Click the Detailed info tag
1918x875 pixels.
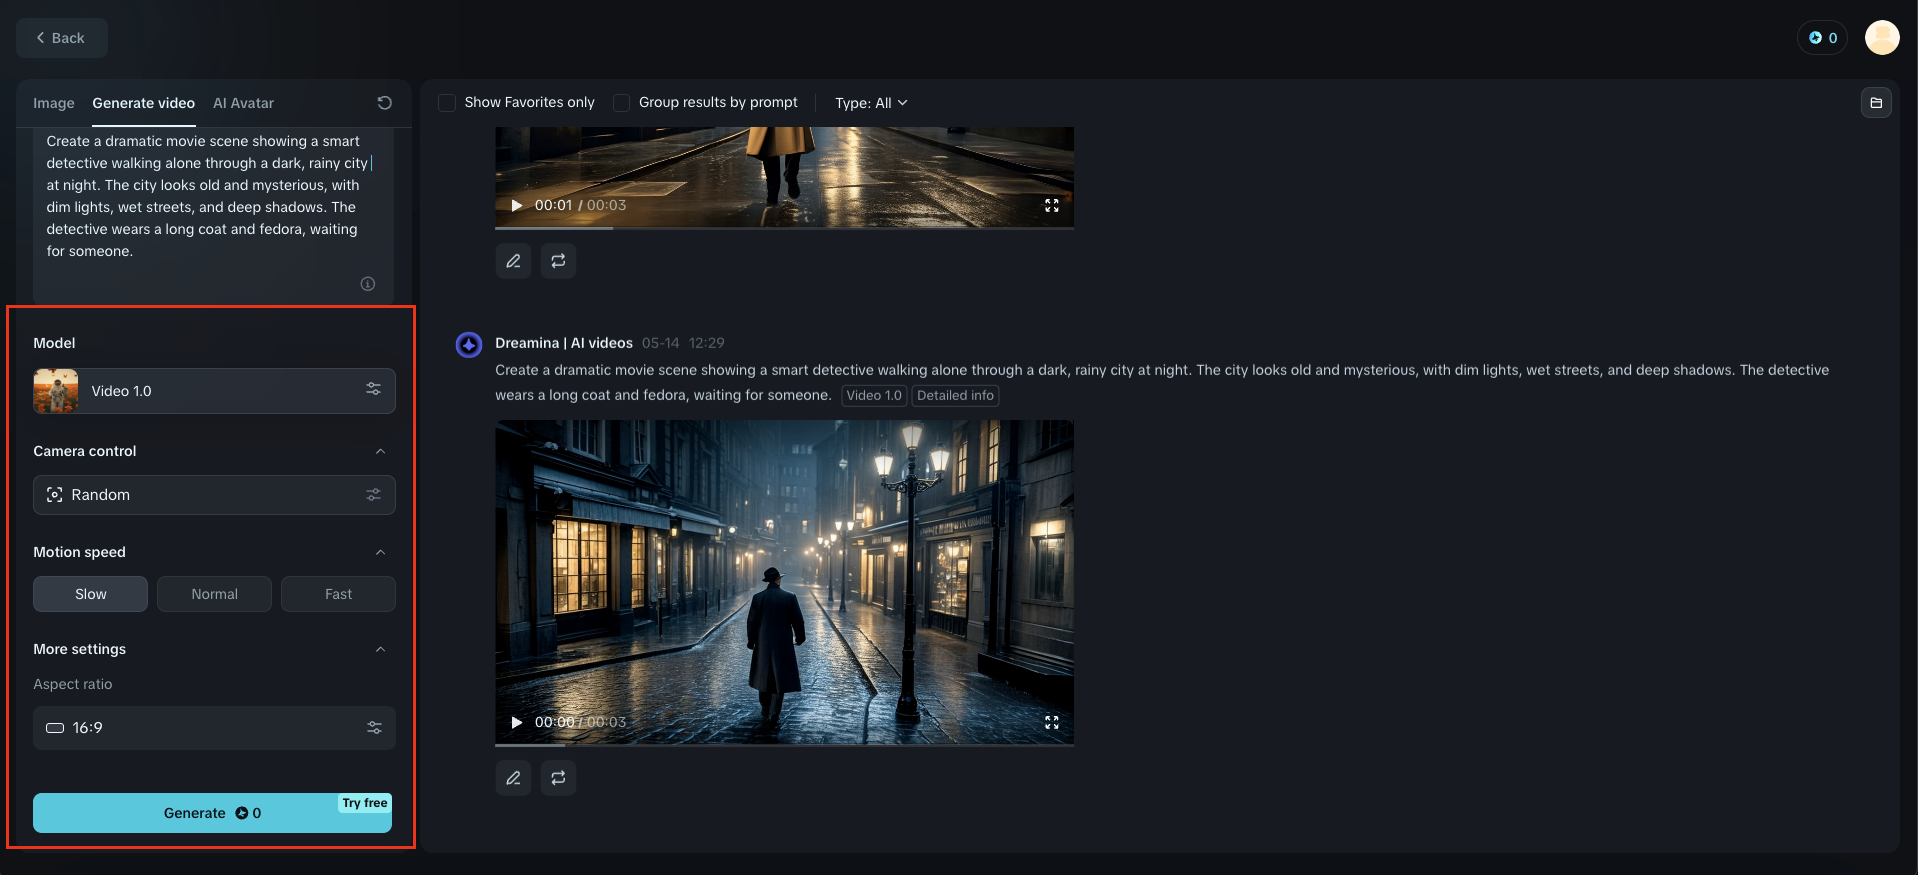point(955,396)
